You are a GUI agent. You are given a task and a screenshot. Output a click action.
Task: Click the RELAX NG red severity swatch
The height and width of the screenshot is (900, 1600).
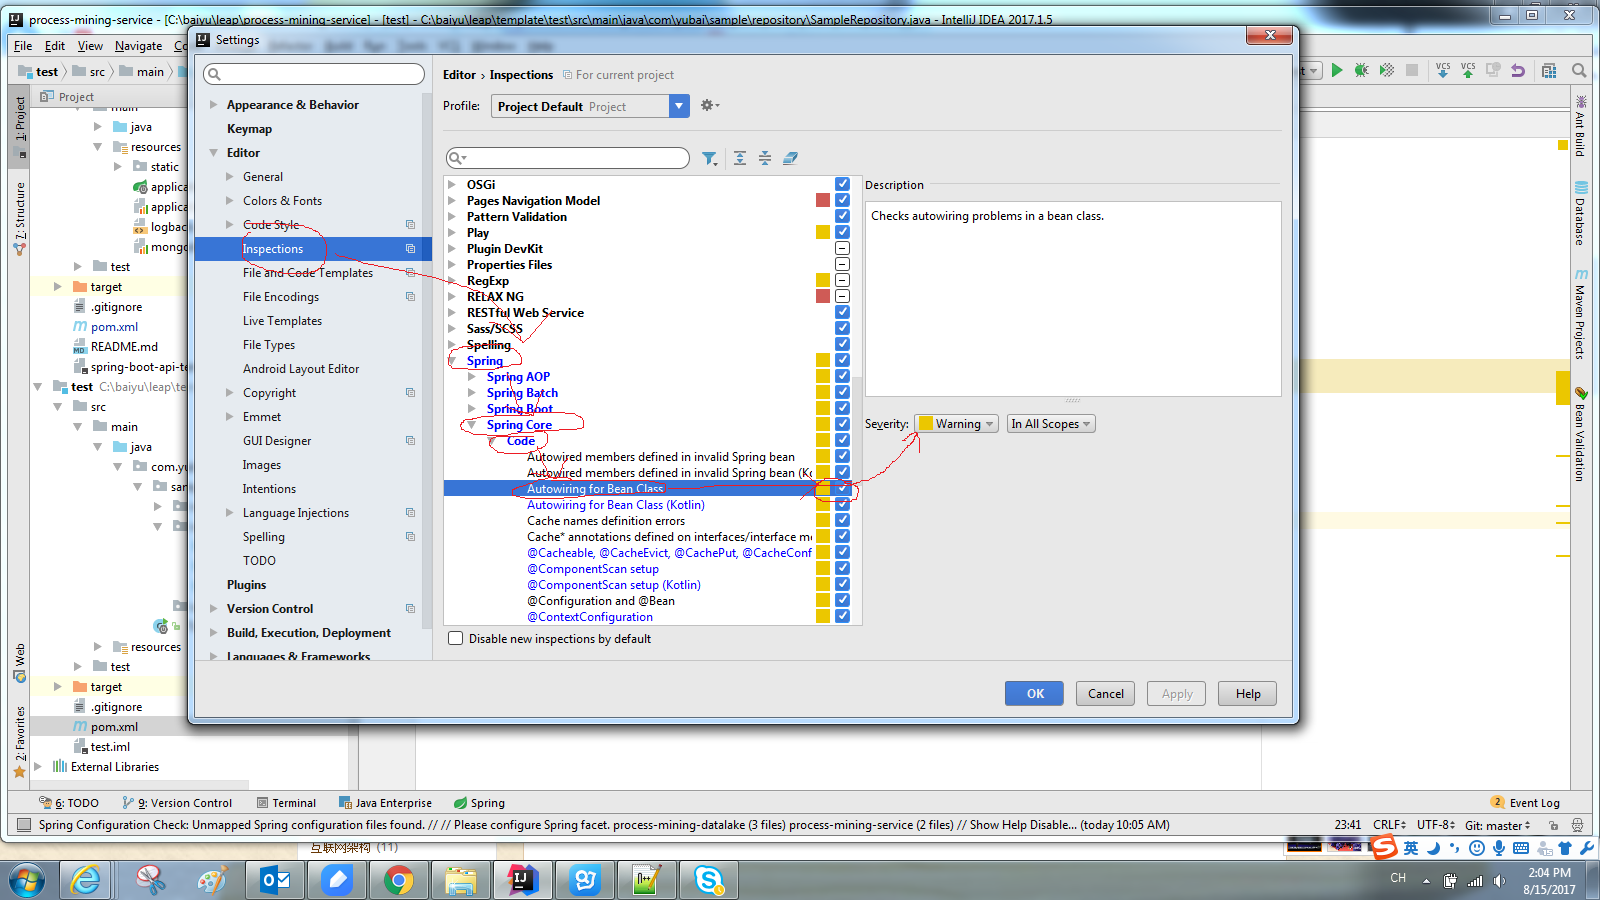(x=823, y=296)
